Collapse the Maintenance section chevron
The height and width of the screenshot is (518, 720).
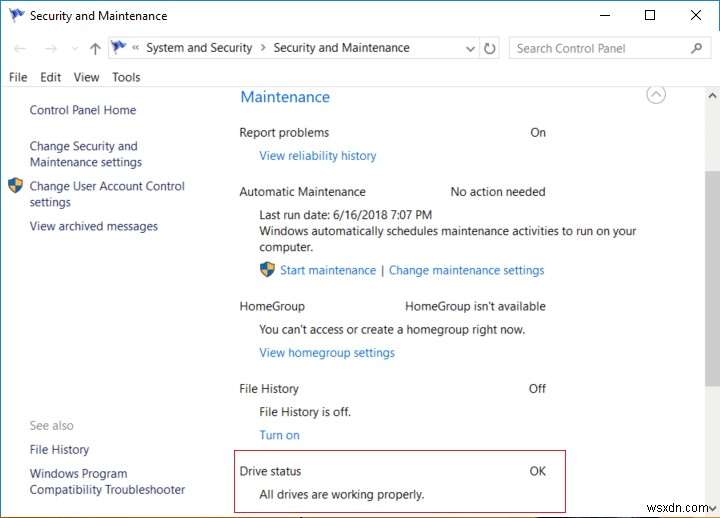point(656,95)
